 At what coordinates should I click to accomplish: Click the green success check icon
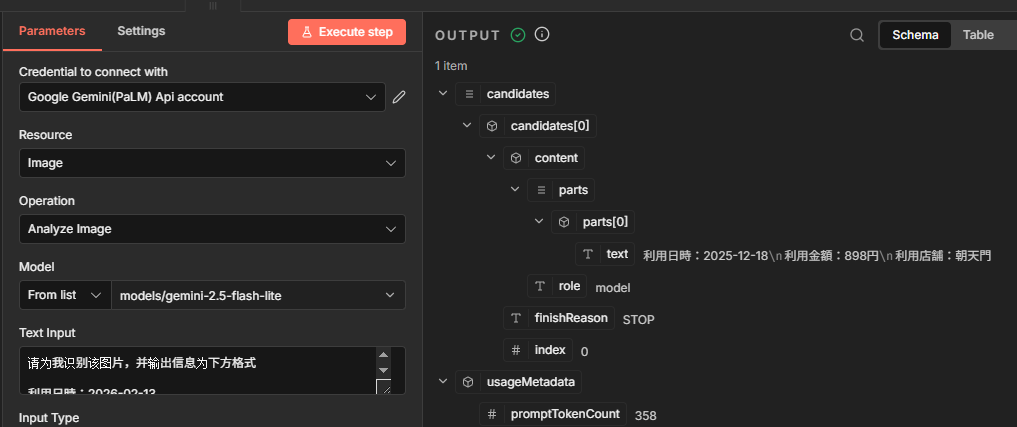[518, 35]
